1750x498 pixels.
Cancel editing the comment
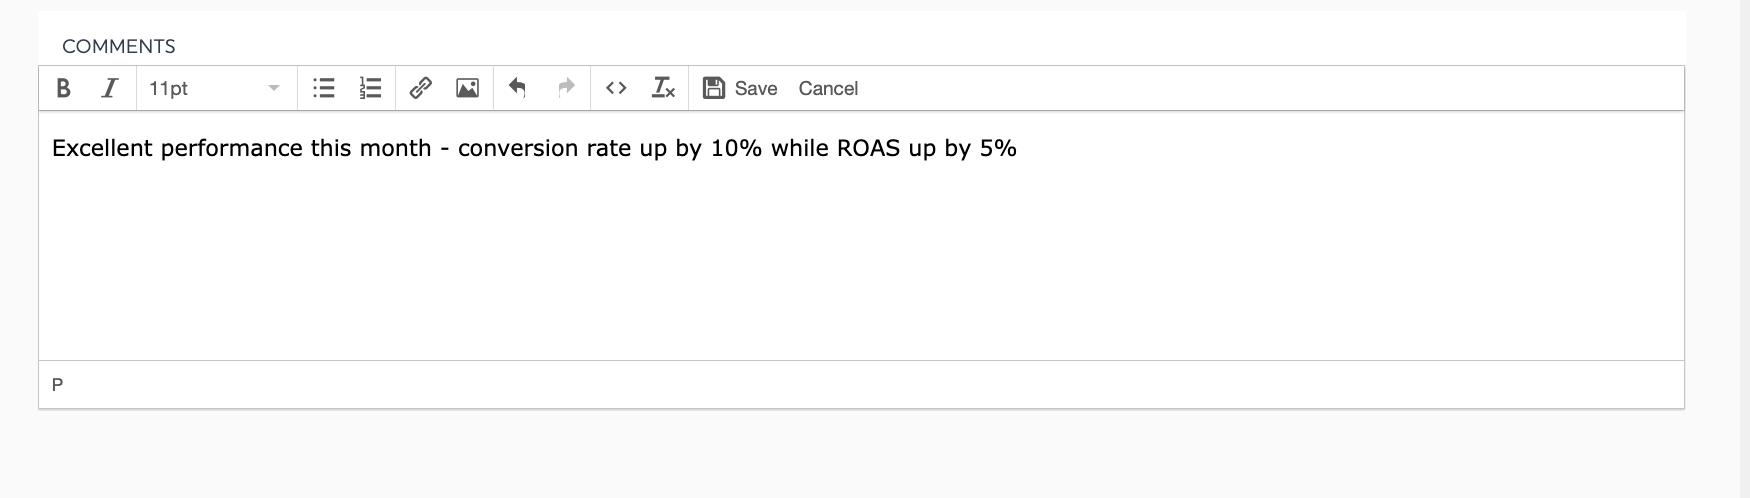pyautogui.click(x=828, y=88)
